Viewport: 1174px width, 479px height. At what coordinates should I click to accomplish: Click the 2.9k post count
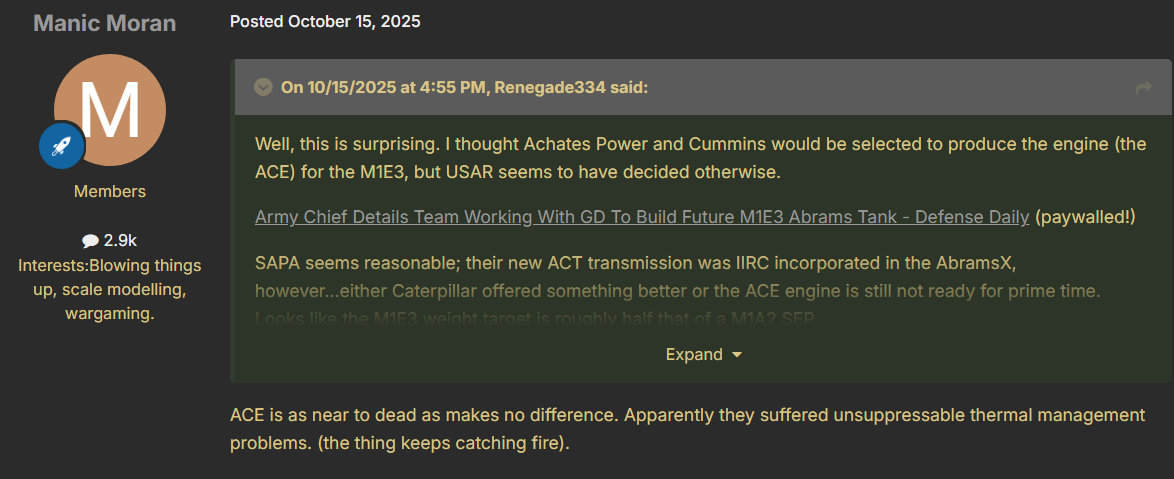click(120, 241)
